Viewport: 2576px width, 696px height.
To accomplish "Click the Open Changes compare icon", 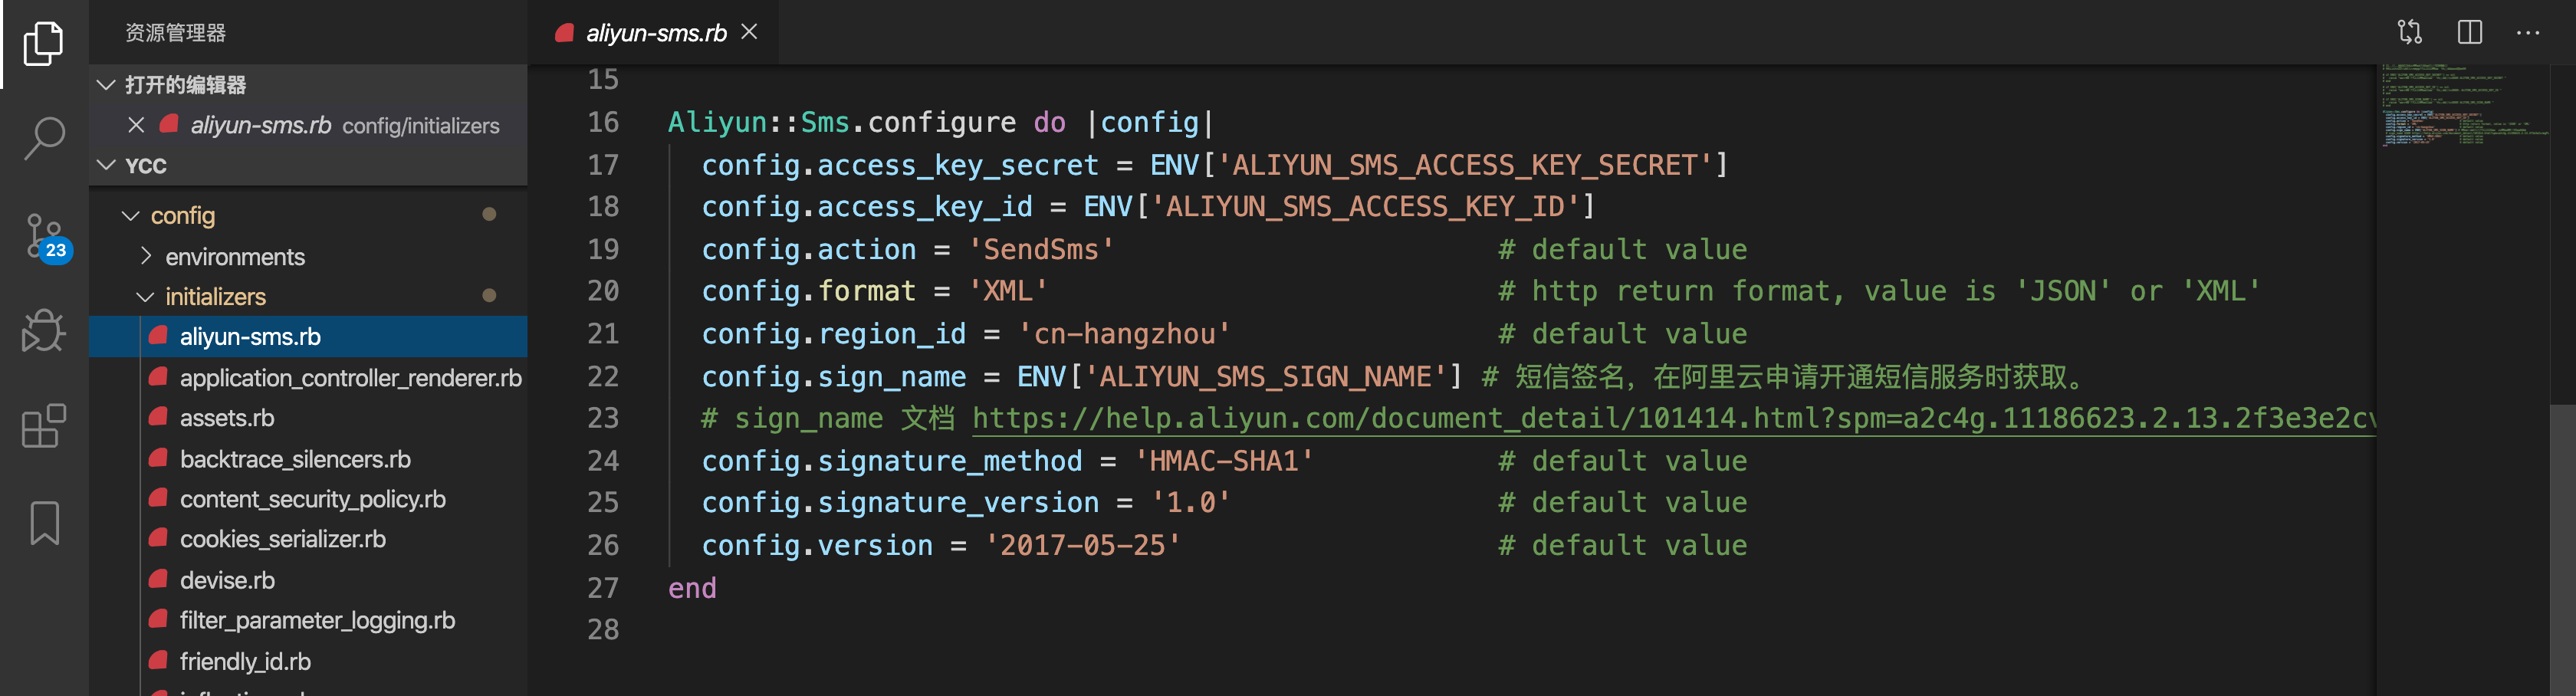I will (x=2410, y=32).
